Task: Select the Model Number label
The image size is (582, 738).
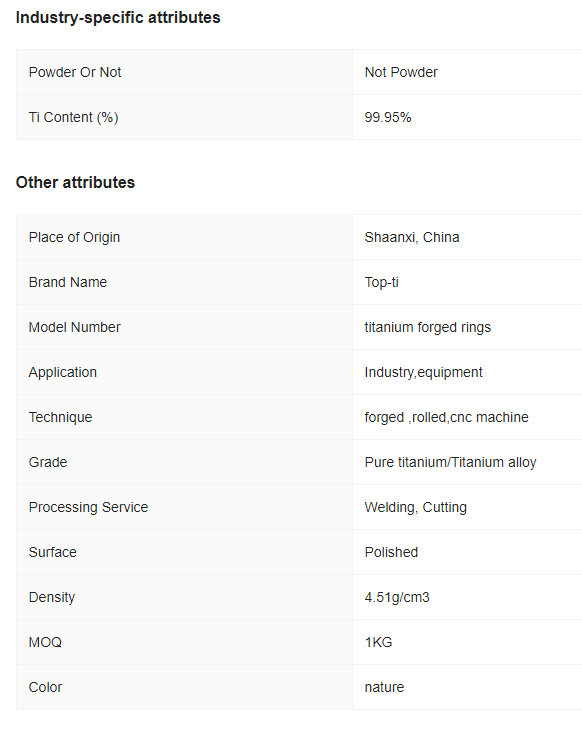Action: [x=74, y=327]
